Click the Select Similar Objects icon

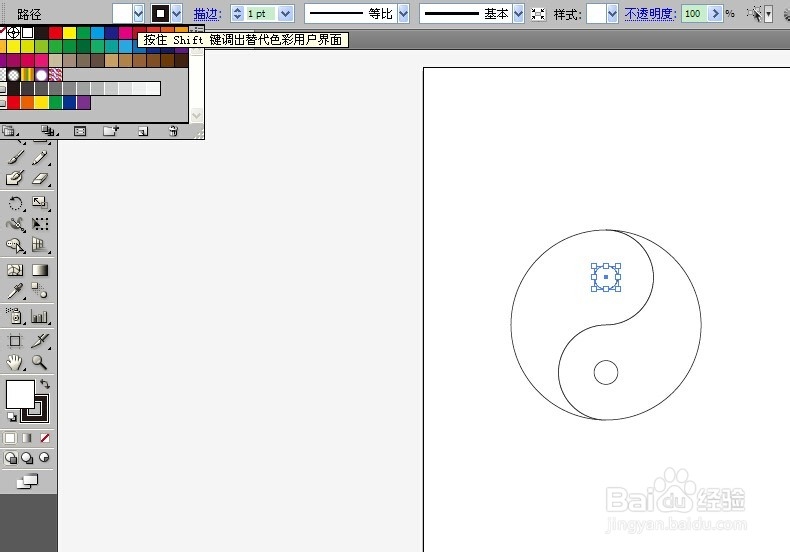pos(754,14)
